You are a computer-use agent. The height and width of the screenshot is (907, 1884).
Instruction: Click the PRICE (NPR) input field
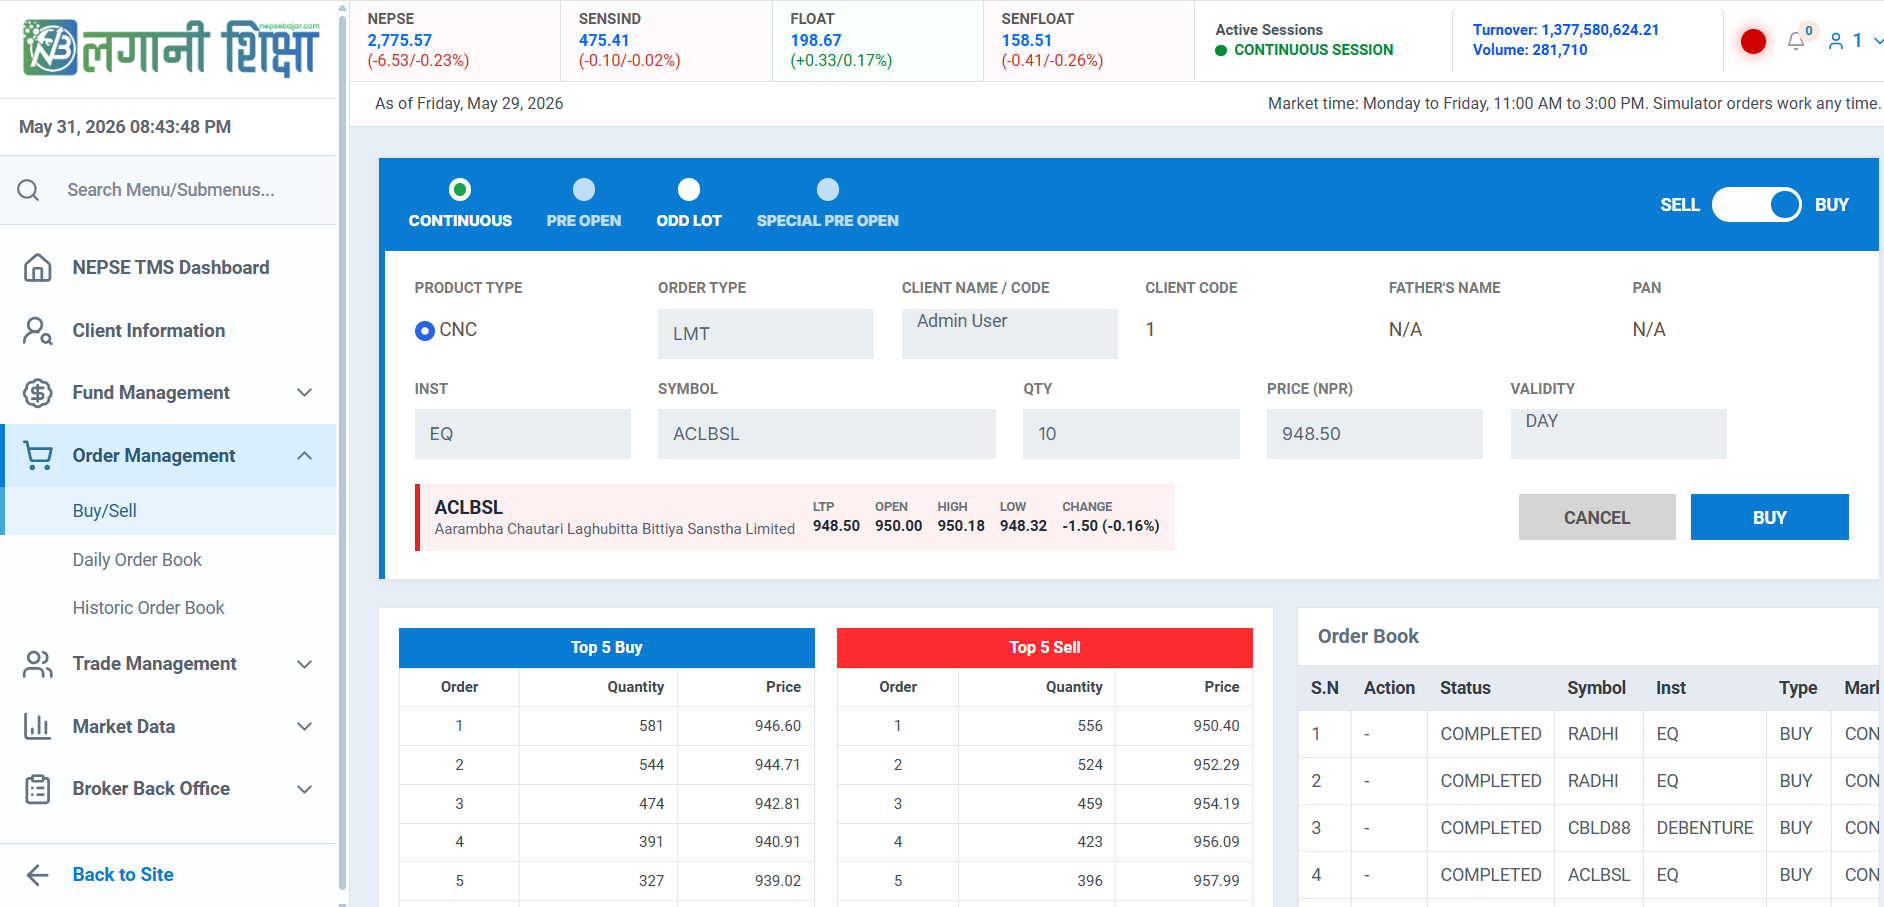1375,434
